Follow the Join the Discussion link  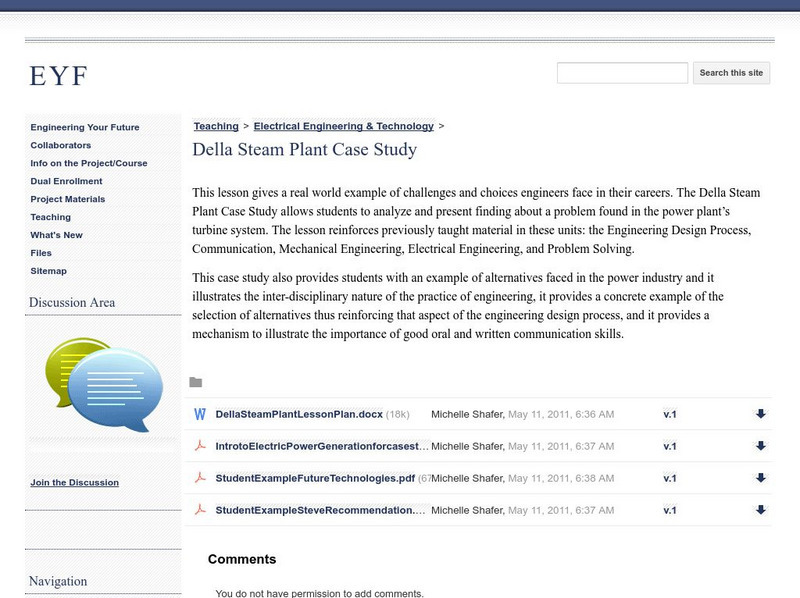tap(74, 482)
